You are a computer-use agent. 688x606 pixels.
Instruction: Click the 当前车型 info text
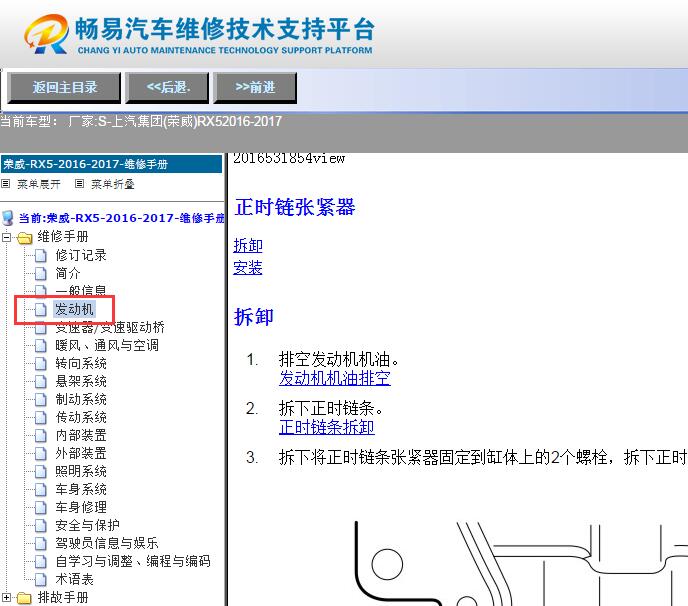click(141, 121)
